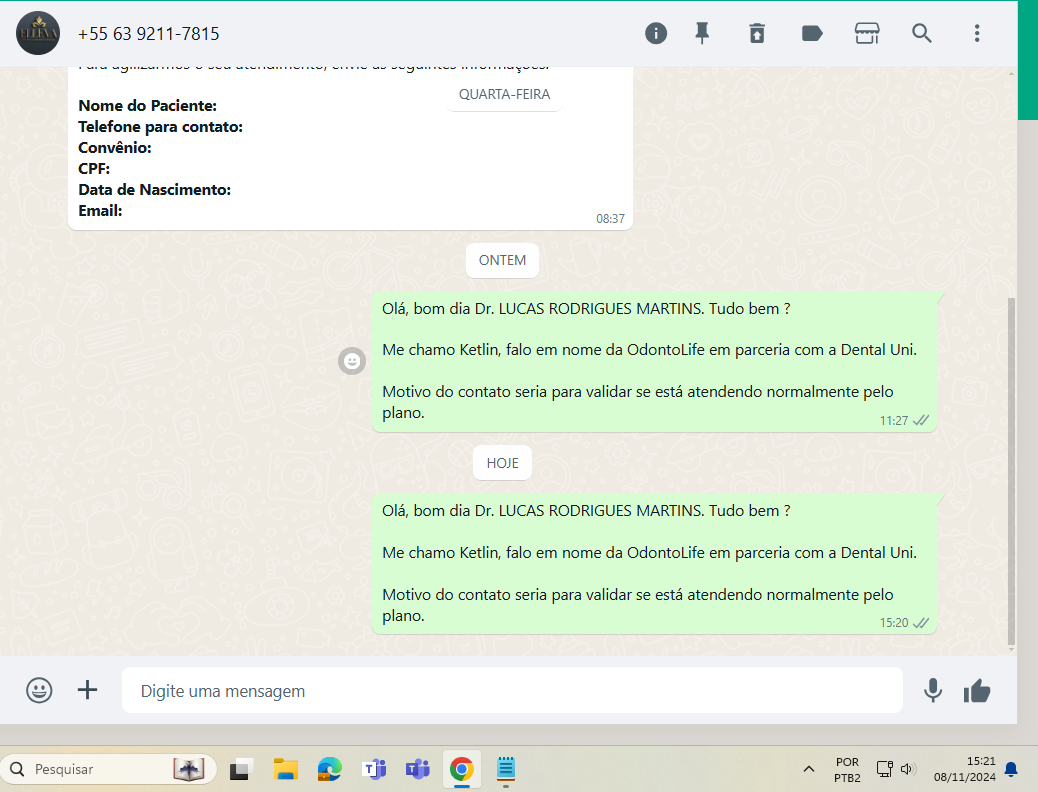Open the label tag icon

click(812, 33)
